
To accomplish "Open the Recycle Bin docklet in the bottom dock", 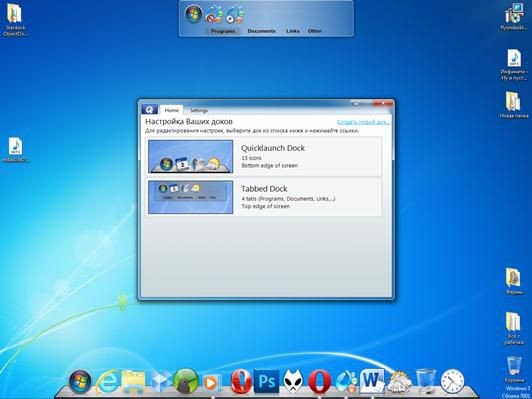I will click(x=426, y=381).
